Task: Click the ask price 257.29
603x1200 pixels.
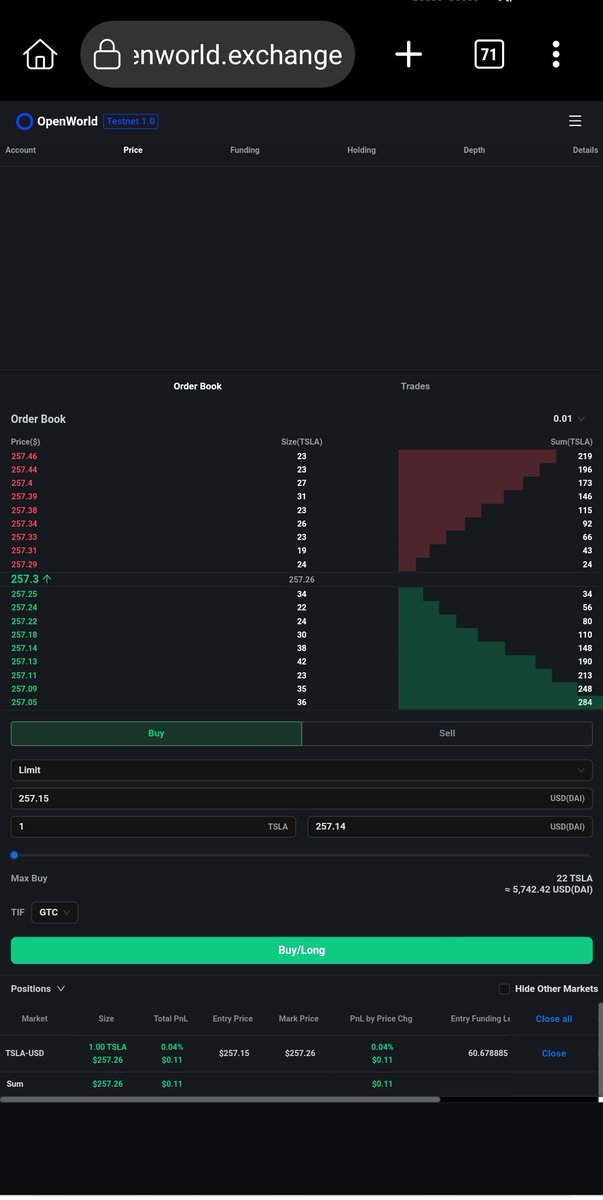Action: [x=24, y=565]
